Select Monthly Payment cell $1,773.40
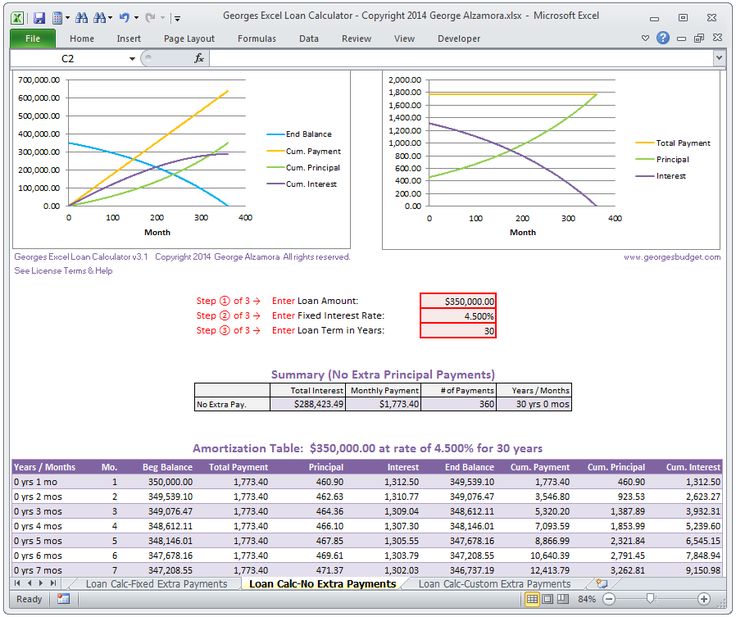Screen dimensions: 736x617 tap(383, 404)
